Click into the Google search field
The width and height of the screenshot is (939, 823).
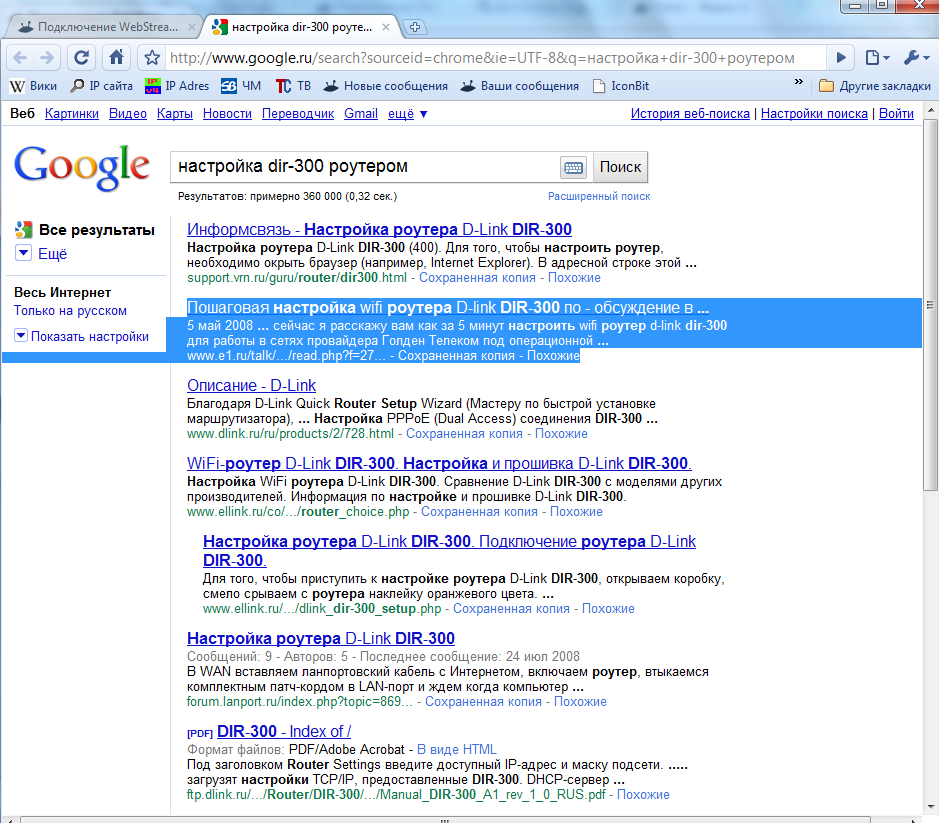[365, 167]
